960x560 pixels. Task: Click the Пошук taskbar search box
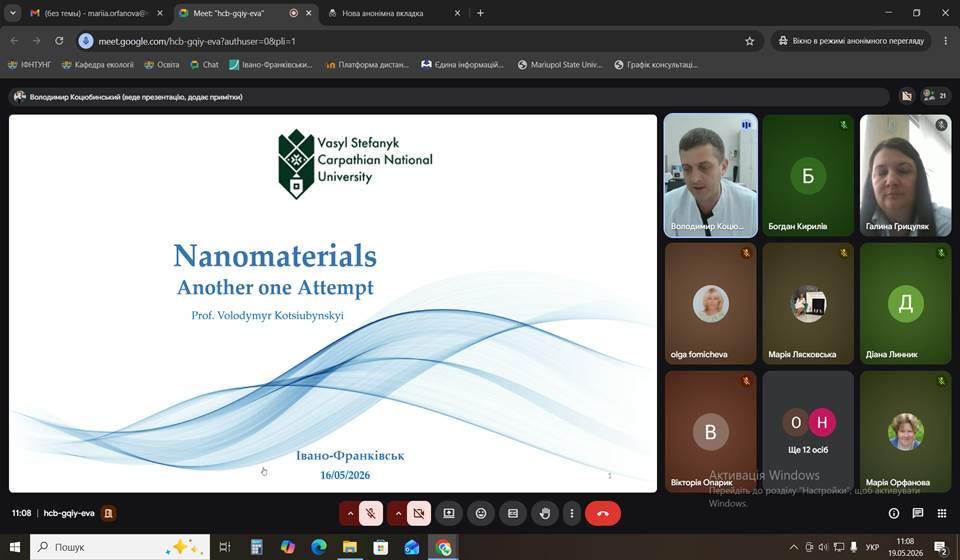119,547
